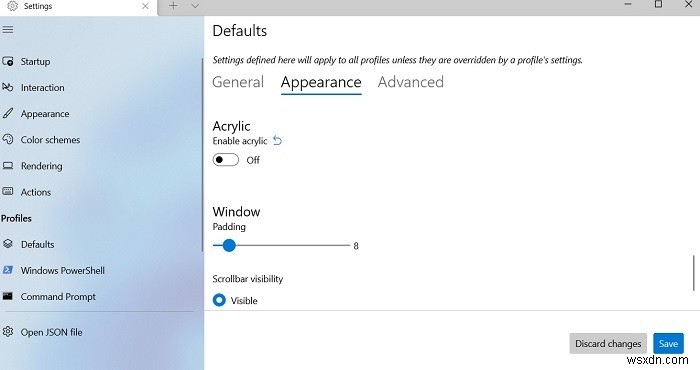Click the Save button
The image size is (700, 370).
[x=668, y=343]
